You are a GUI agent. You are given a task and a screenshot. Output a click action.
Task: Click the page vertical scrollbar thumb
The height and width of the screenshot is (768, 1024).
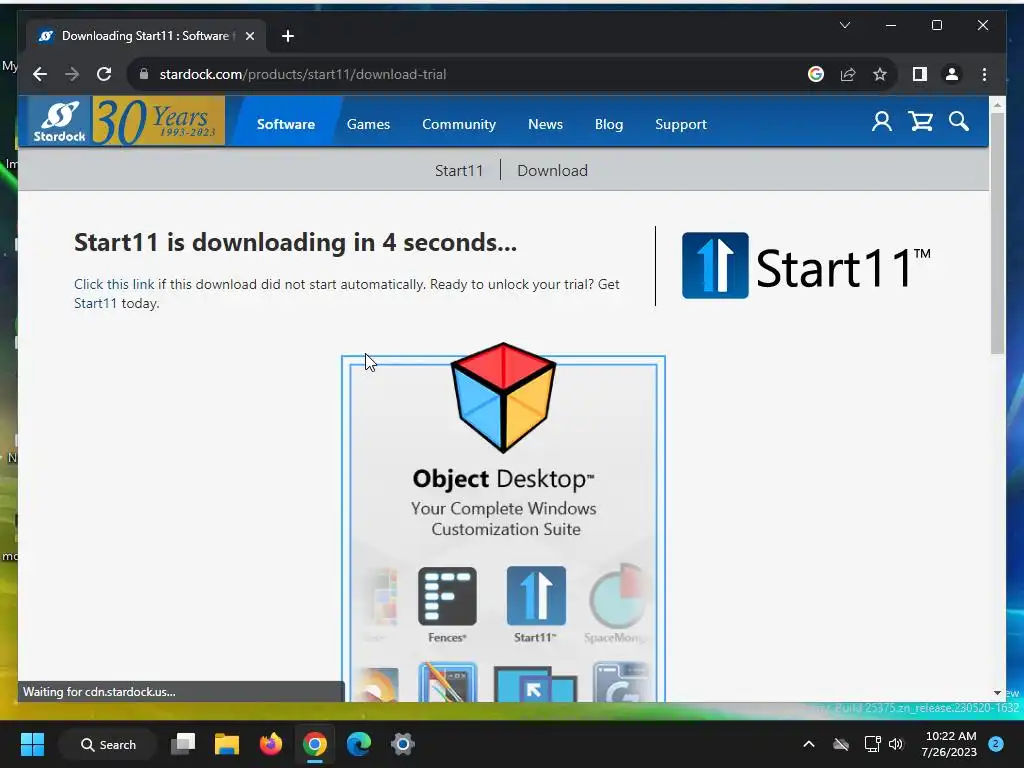coord(997,233)
